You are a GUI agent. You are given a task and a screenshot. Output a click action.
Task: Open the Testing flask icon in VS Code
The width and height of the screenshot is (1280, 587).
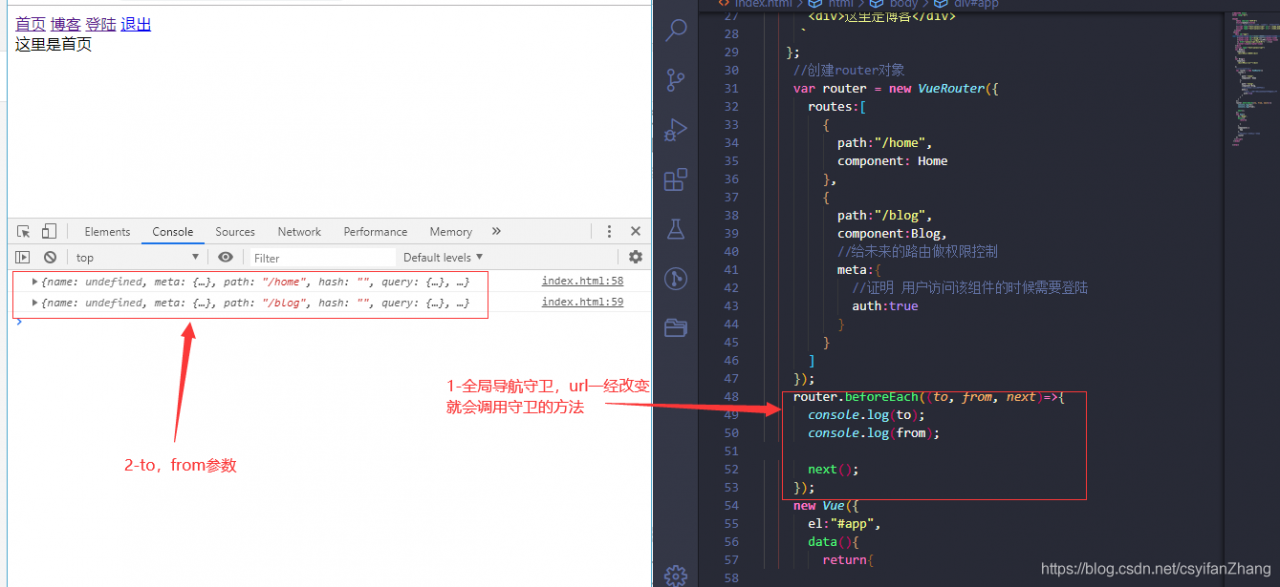click(x=676, y=229)
